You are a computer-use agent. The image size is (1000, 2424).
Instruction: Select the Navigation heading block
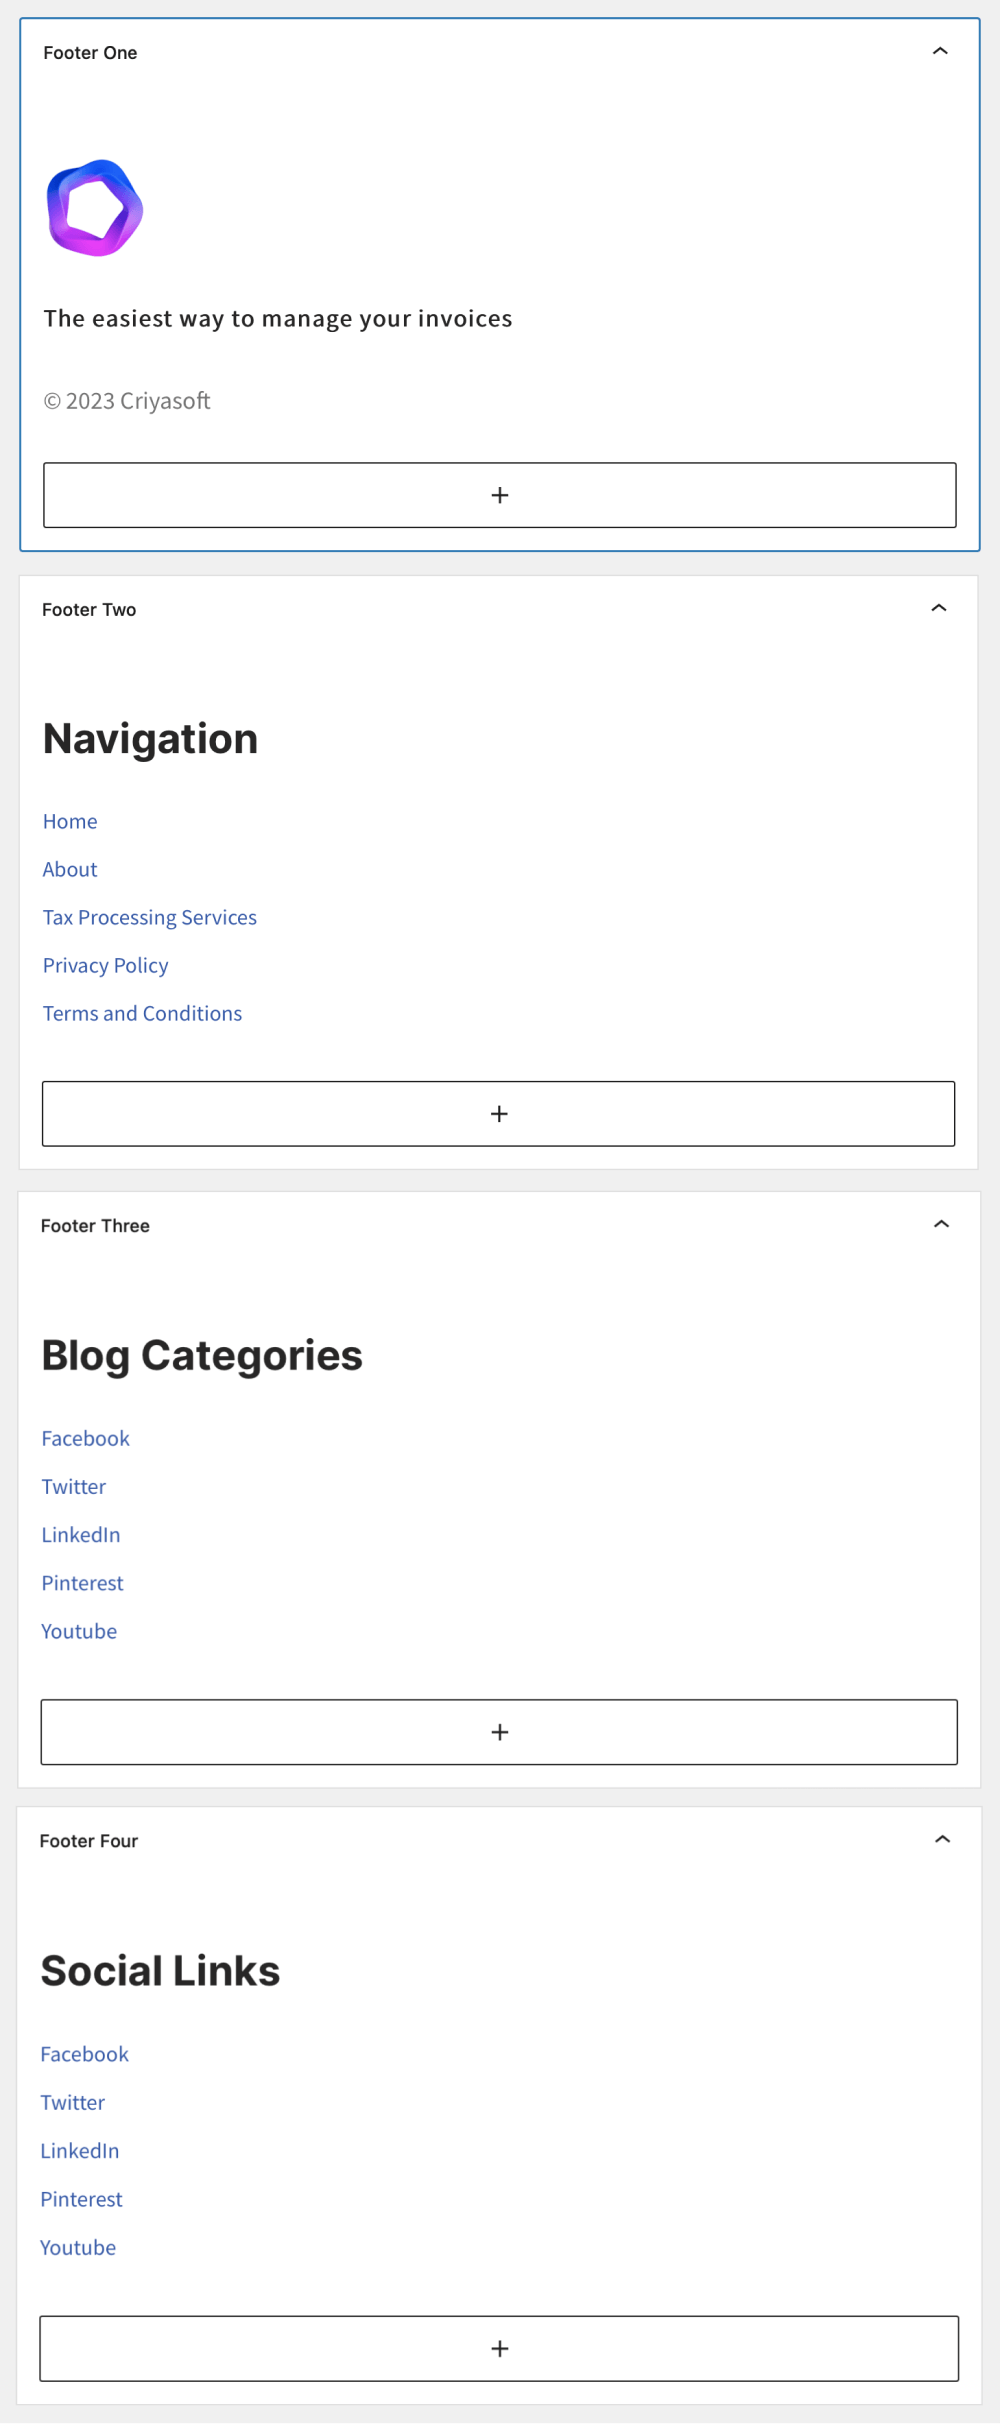(151, 739)
